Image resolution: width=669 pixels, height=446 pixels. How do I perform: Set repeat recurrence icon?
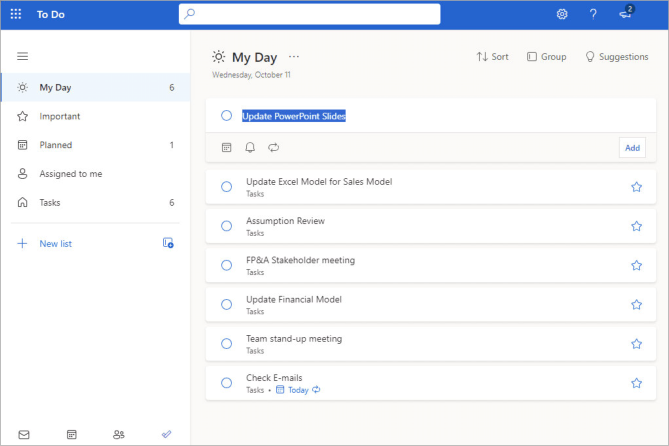[x=273, y=148]
